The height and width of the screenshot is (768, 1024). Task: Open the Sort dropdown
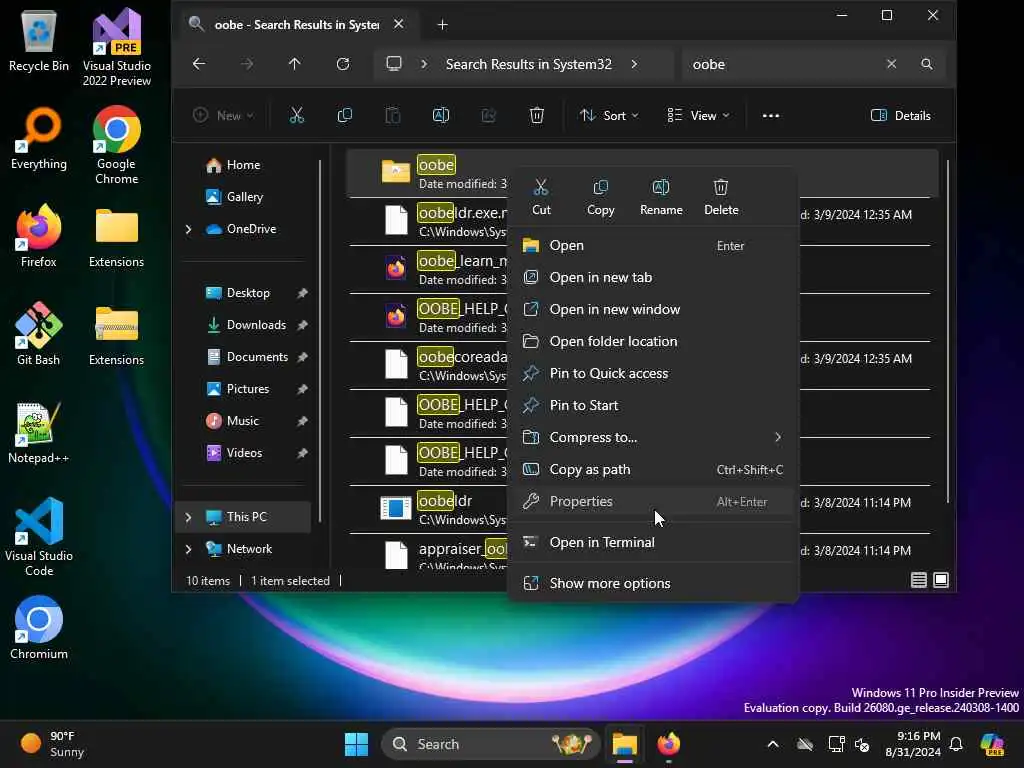609,116
